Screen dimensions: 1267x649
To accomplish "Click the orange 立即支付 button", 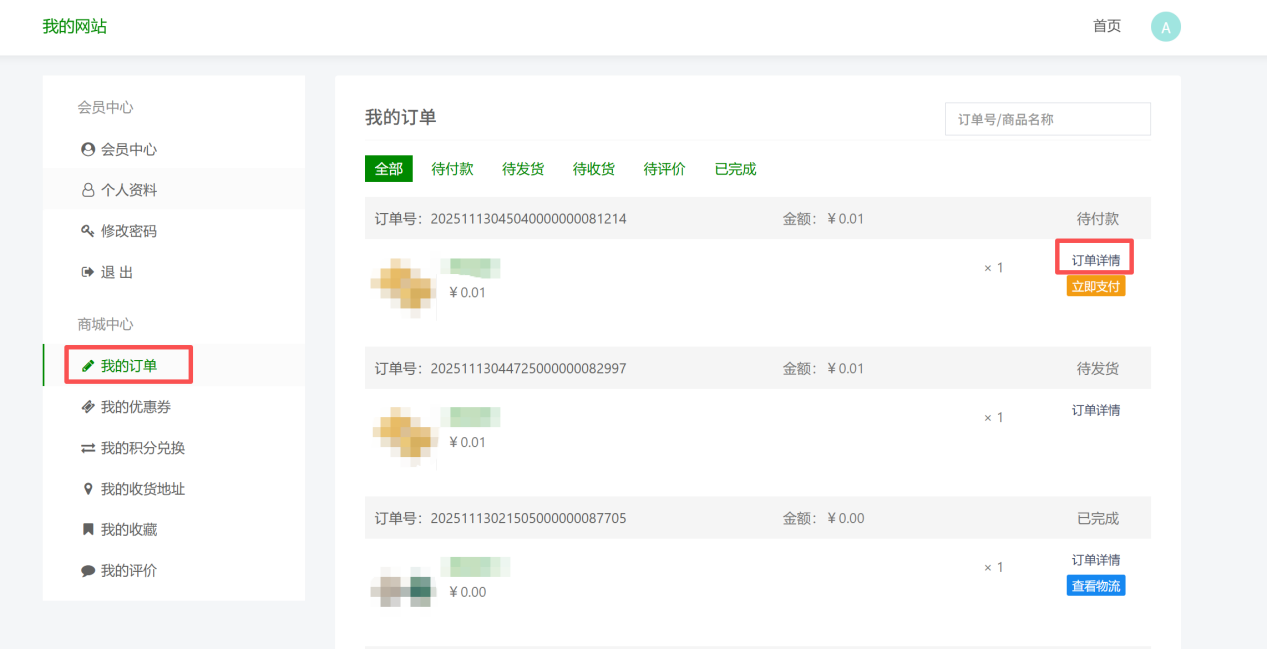I will point(1096,286).
